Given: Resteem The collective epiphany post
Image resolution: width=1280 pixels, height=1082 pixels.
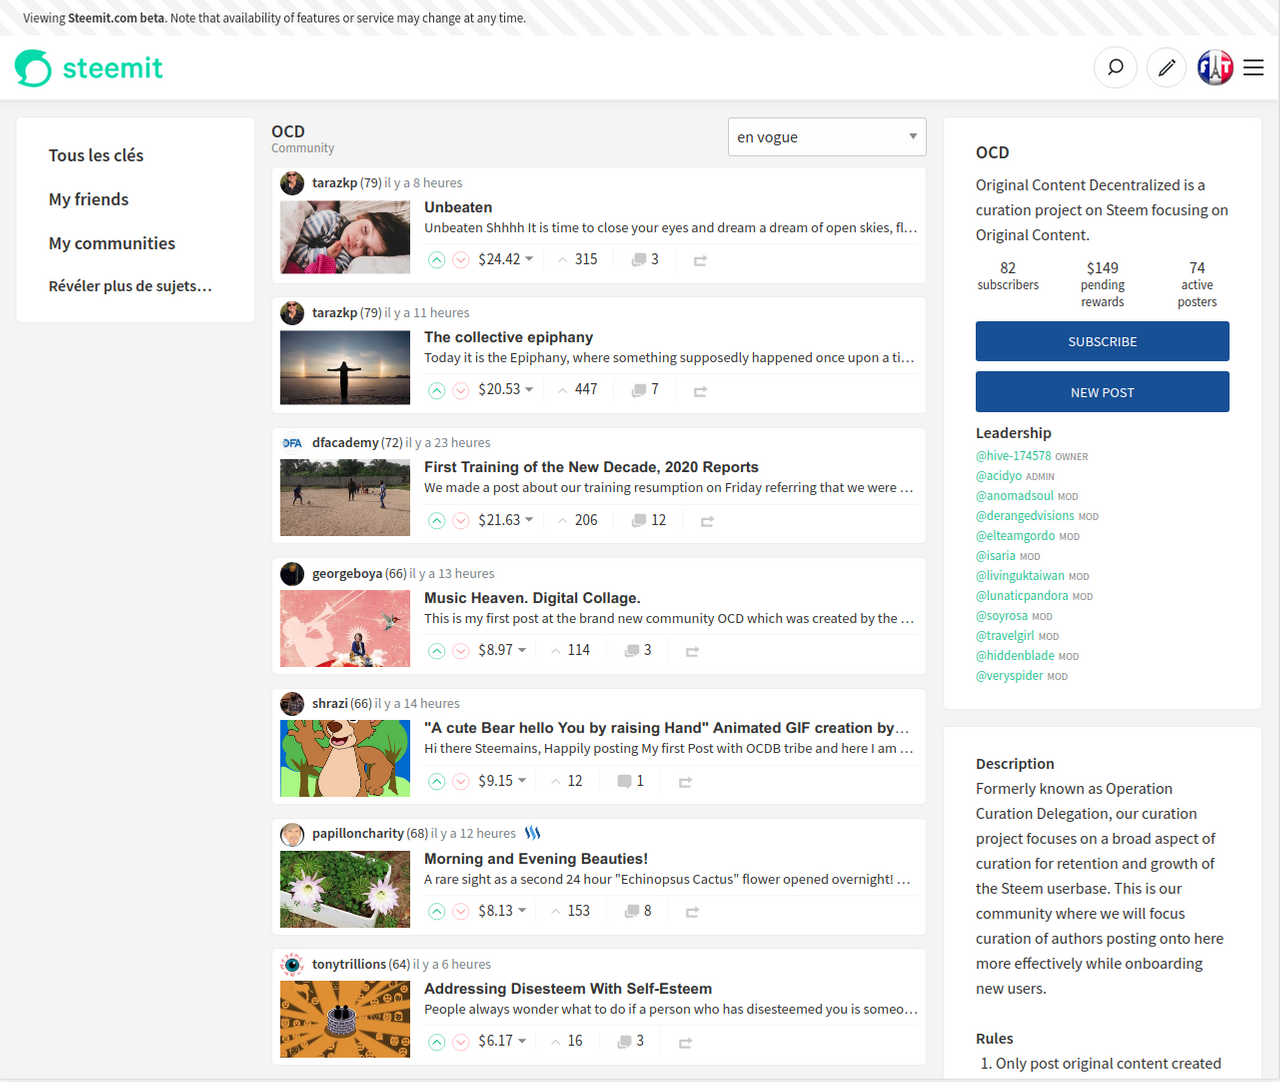Looking at the screenshot, I should [x=700, y=391].
